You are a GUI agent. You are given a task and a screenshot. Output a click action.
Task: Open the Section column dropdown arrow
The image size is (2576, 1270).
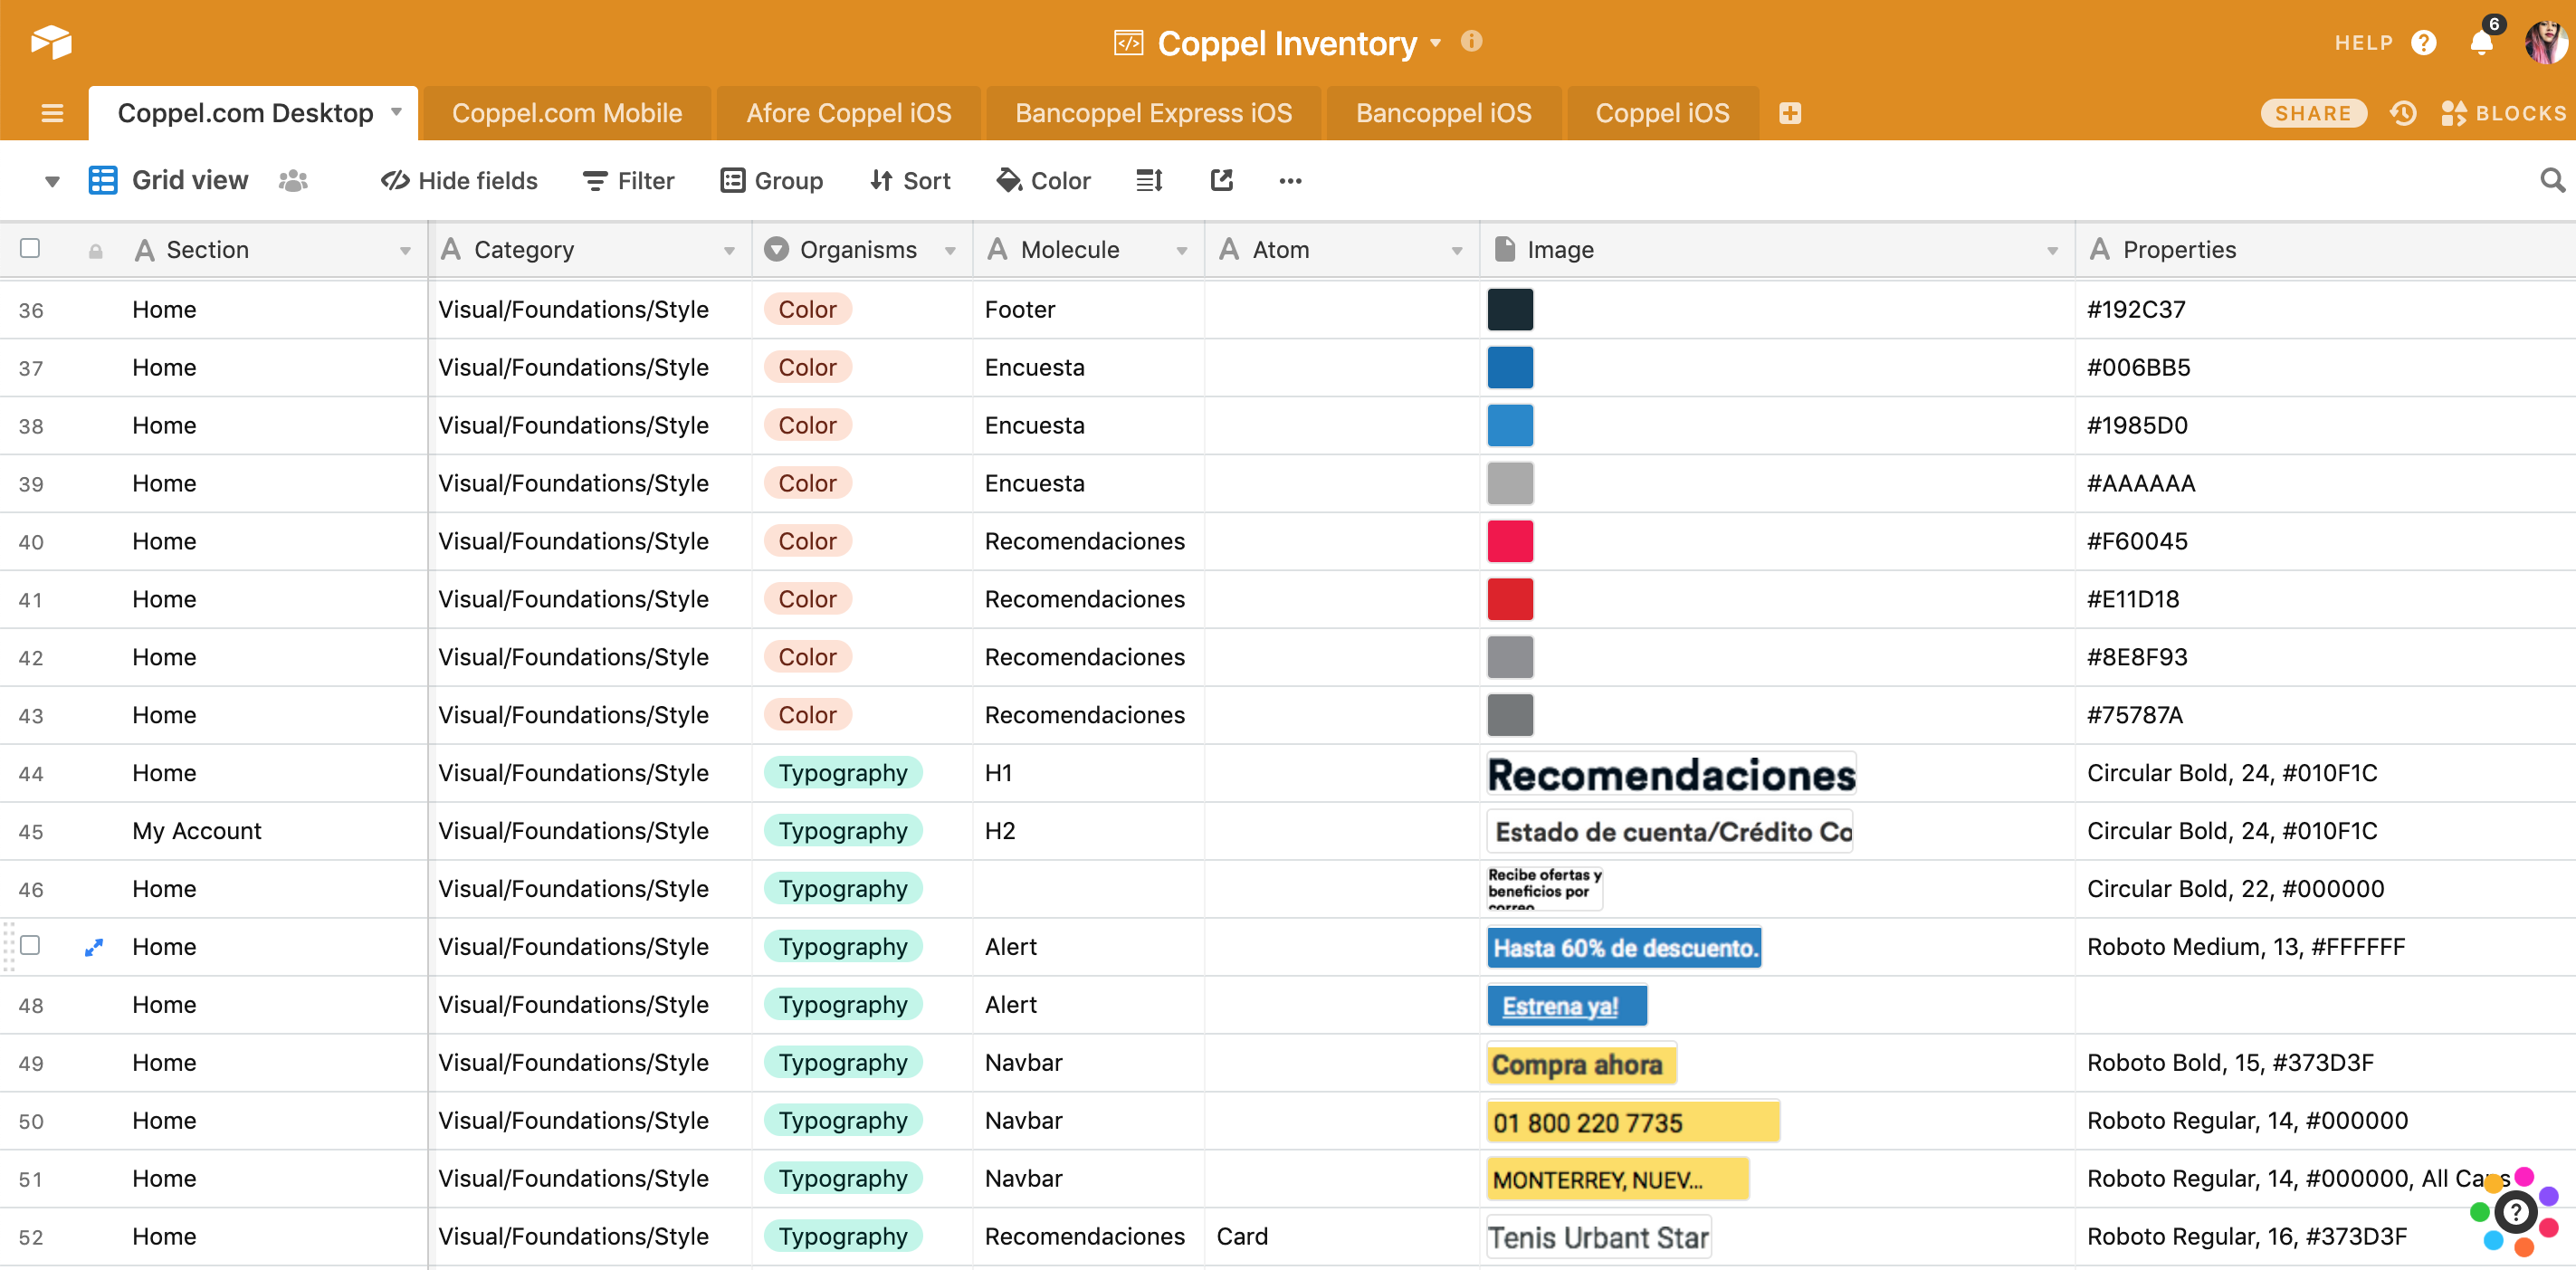click(405, 250)
